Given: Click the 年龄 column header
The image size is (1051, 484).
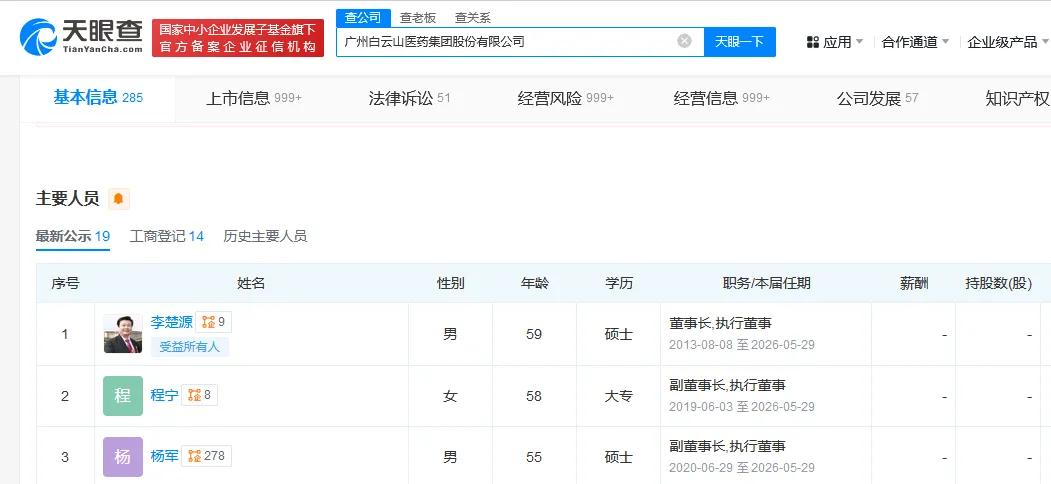Looking at the screenshot, I should tap(534, 283).
